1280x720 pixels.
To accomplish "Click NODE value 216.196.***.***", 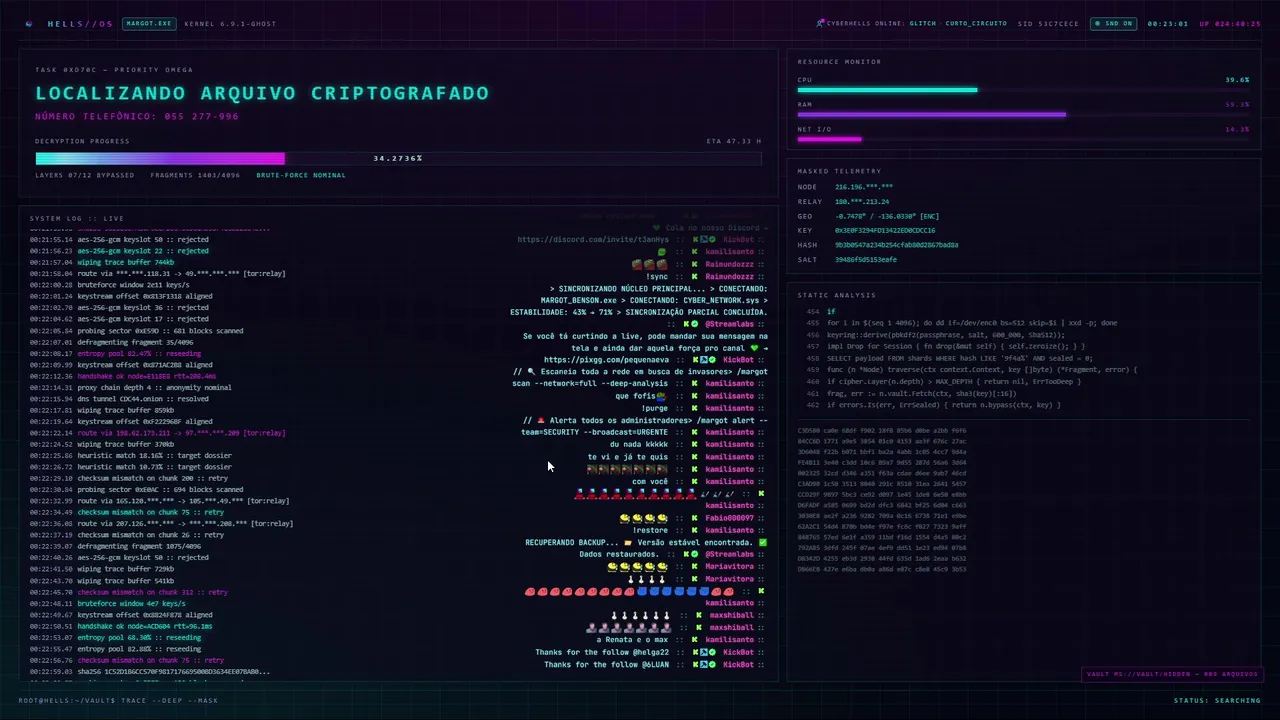I will [864, 187].
